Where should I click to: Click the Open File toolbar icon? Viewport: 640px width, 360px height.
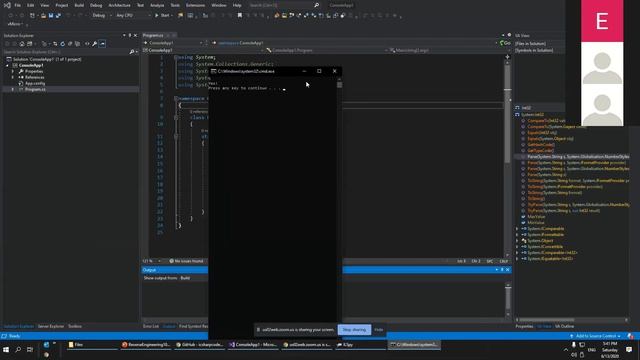(43, 16)
